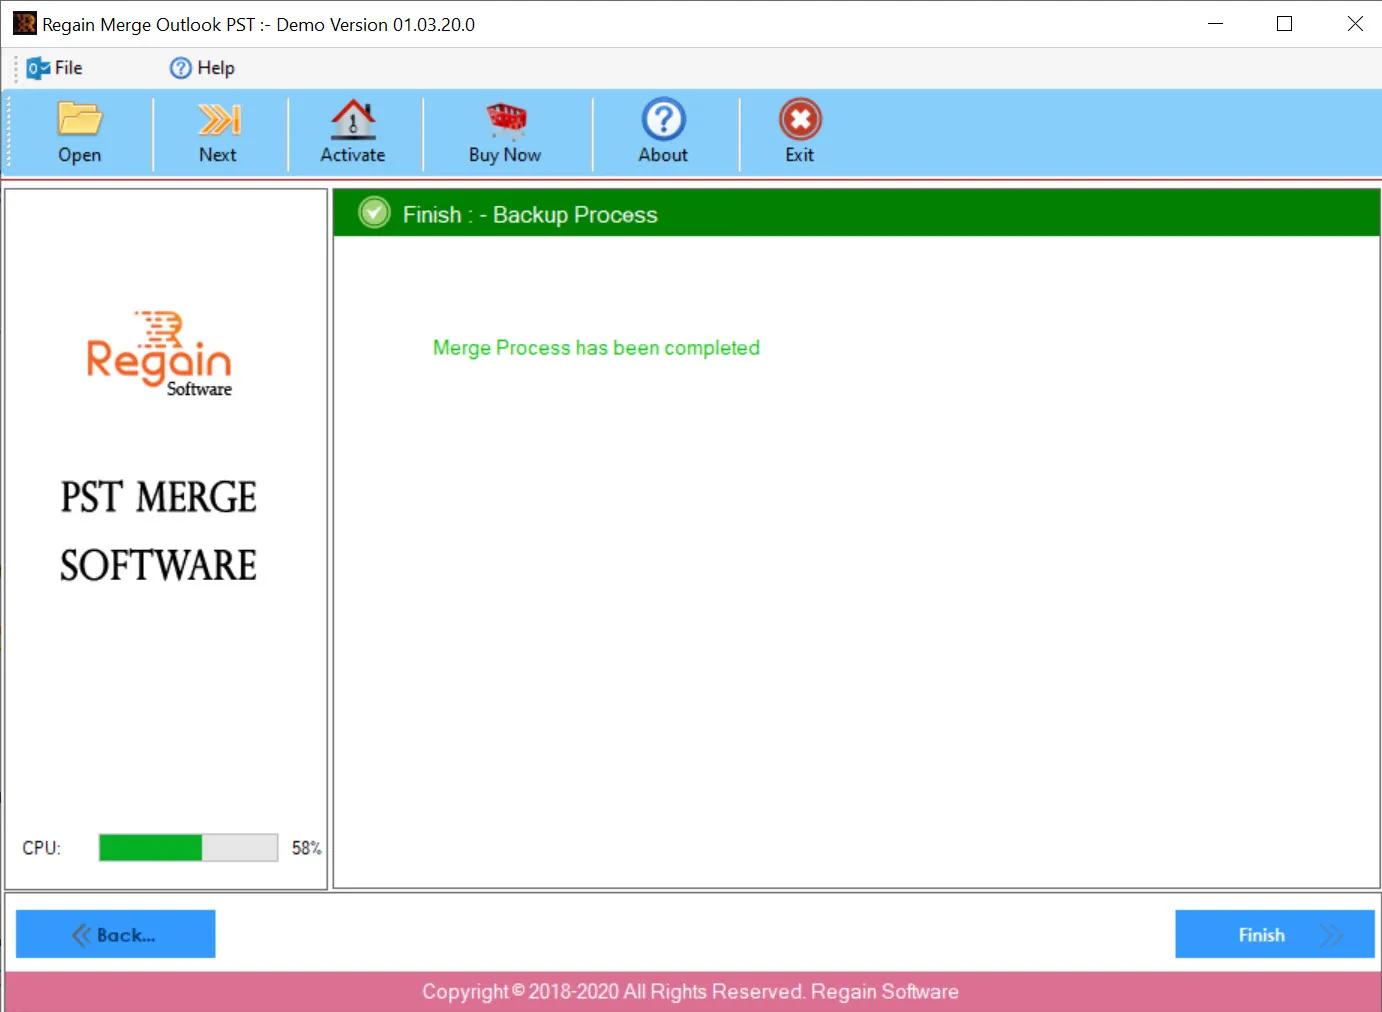This screenshot has width=1382, height=1012.
Task: Click the Buy Now shopping cart icon
Action: click(x=506, y=119)
